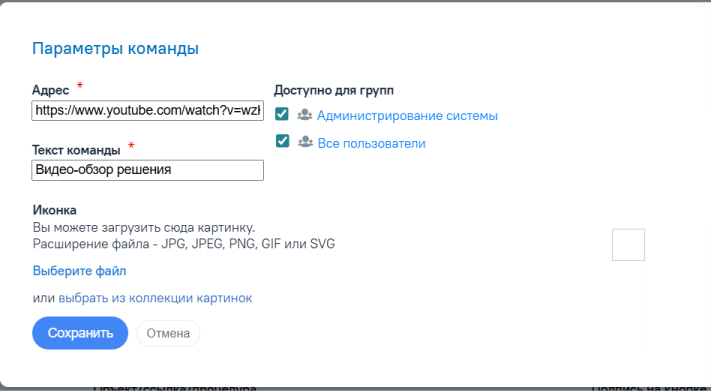This screenshot has width=711, height=392.
Task: Open the Администрирование системы group link
Action: [407, 116]
